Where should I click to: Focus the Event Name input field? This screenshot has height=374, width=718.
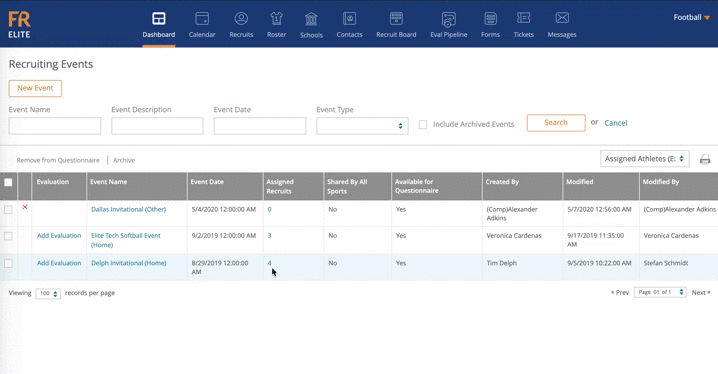tap(54, 126)
